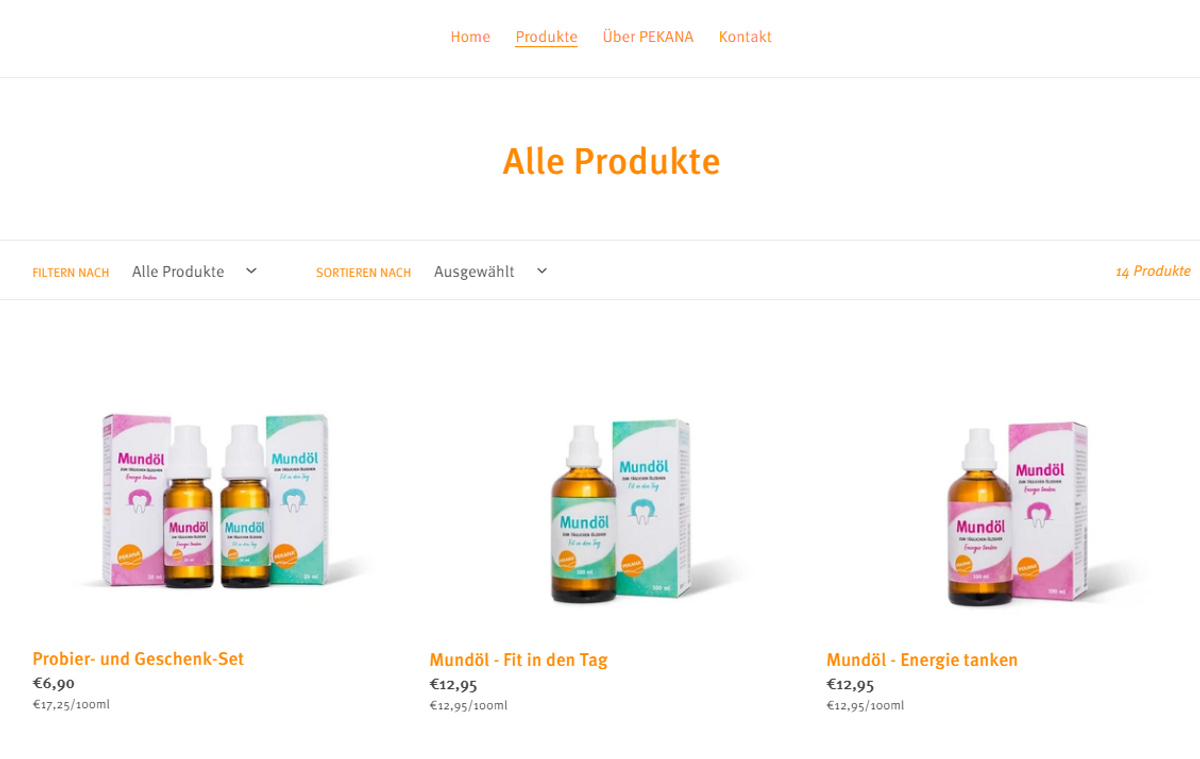Click the 14 Produkte count text
This screenshot has width=1200, height=759.
(1153, 271)
